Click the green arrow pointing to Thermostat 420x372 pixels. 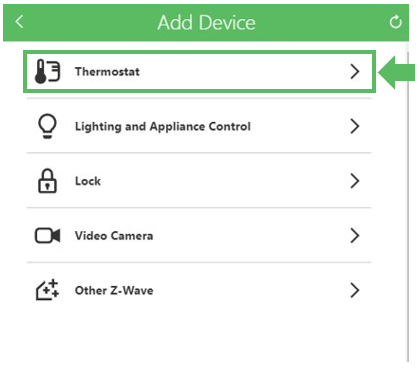(x=397, y=72)
